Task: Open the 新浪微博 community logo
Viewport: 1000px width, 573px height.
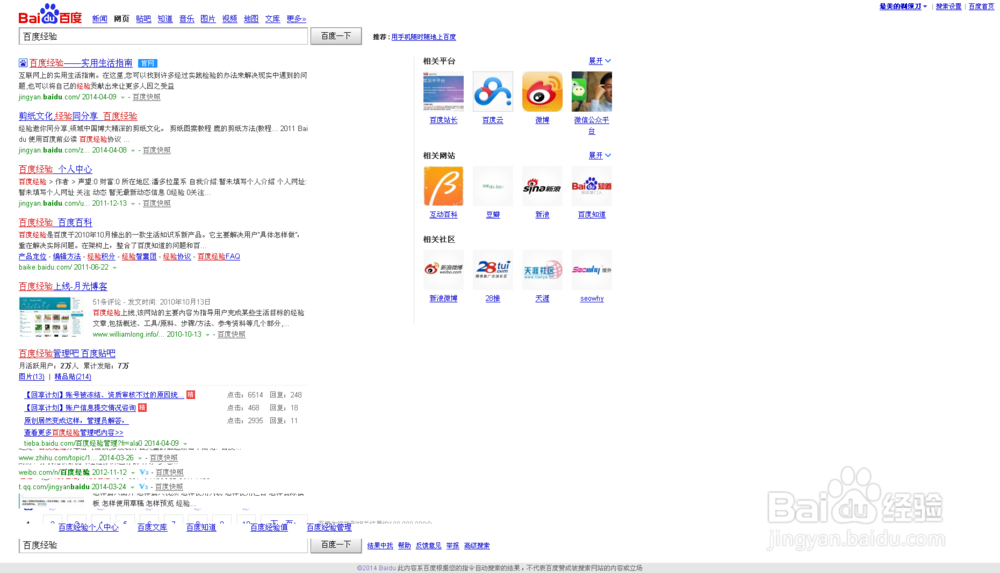Action: pos(443,270)
